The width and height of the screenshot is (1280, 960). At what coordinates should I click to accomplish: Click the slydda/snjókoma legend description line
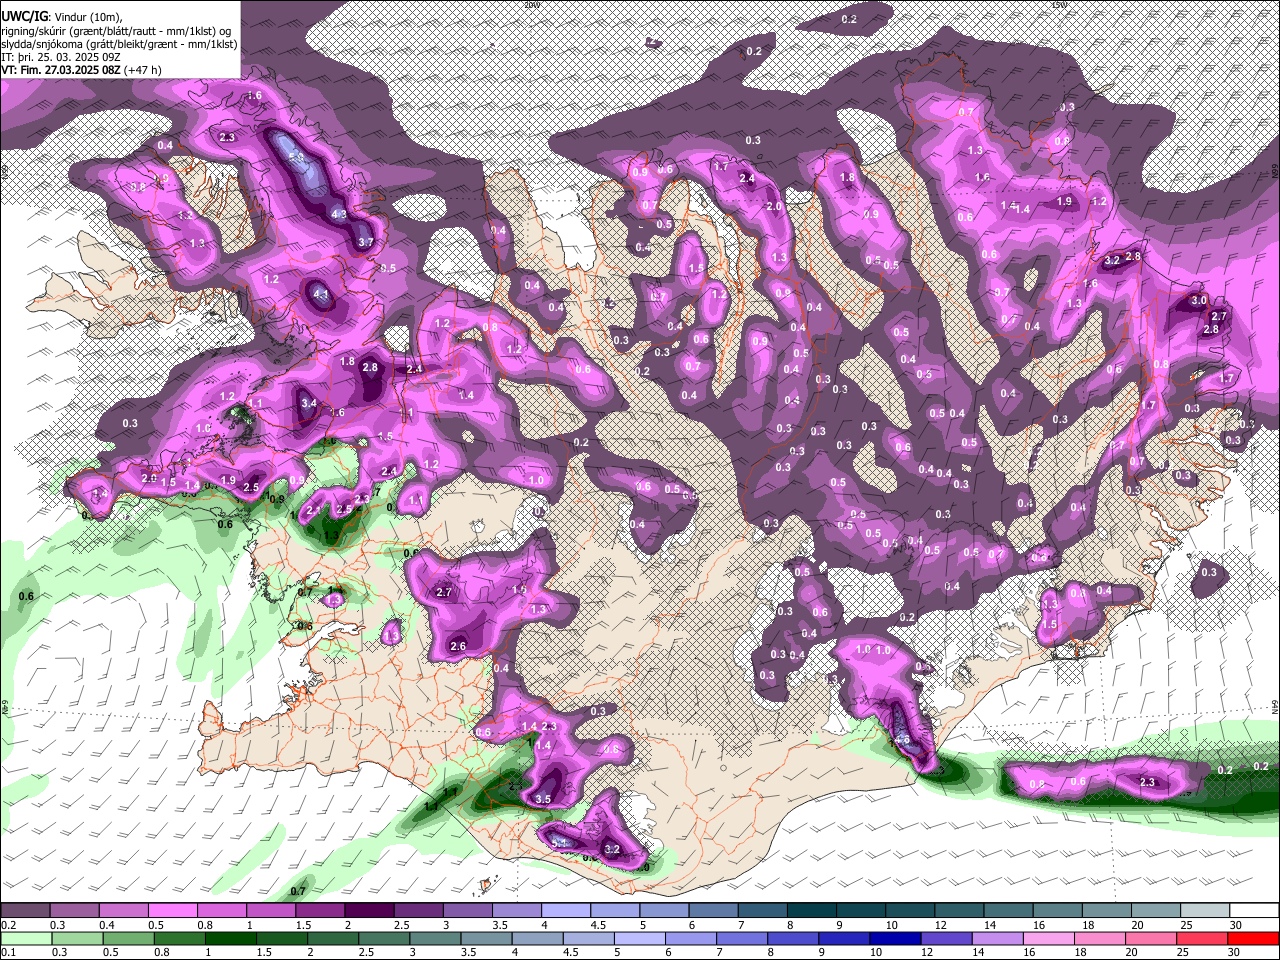tap(119, 44)
